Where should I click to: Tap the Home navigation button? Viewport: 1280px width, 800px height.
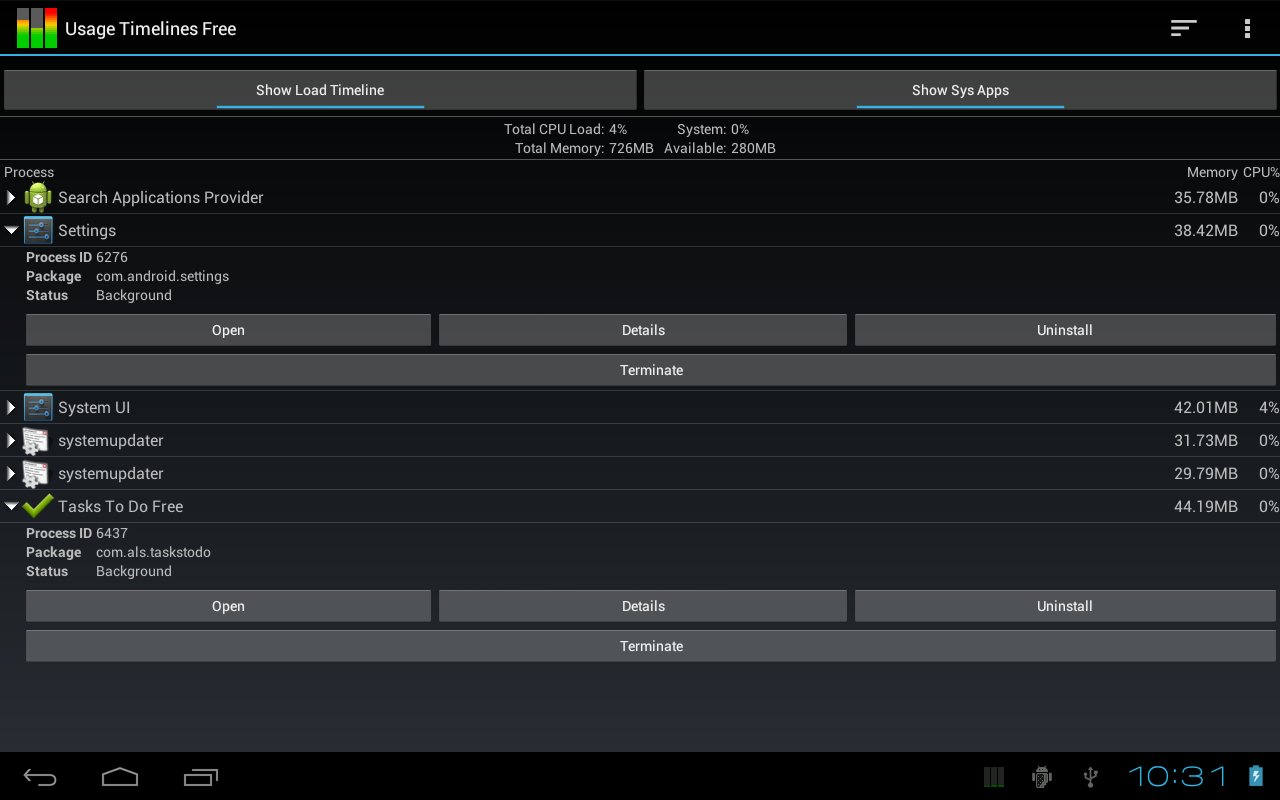pos(120,777)
